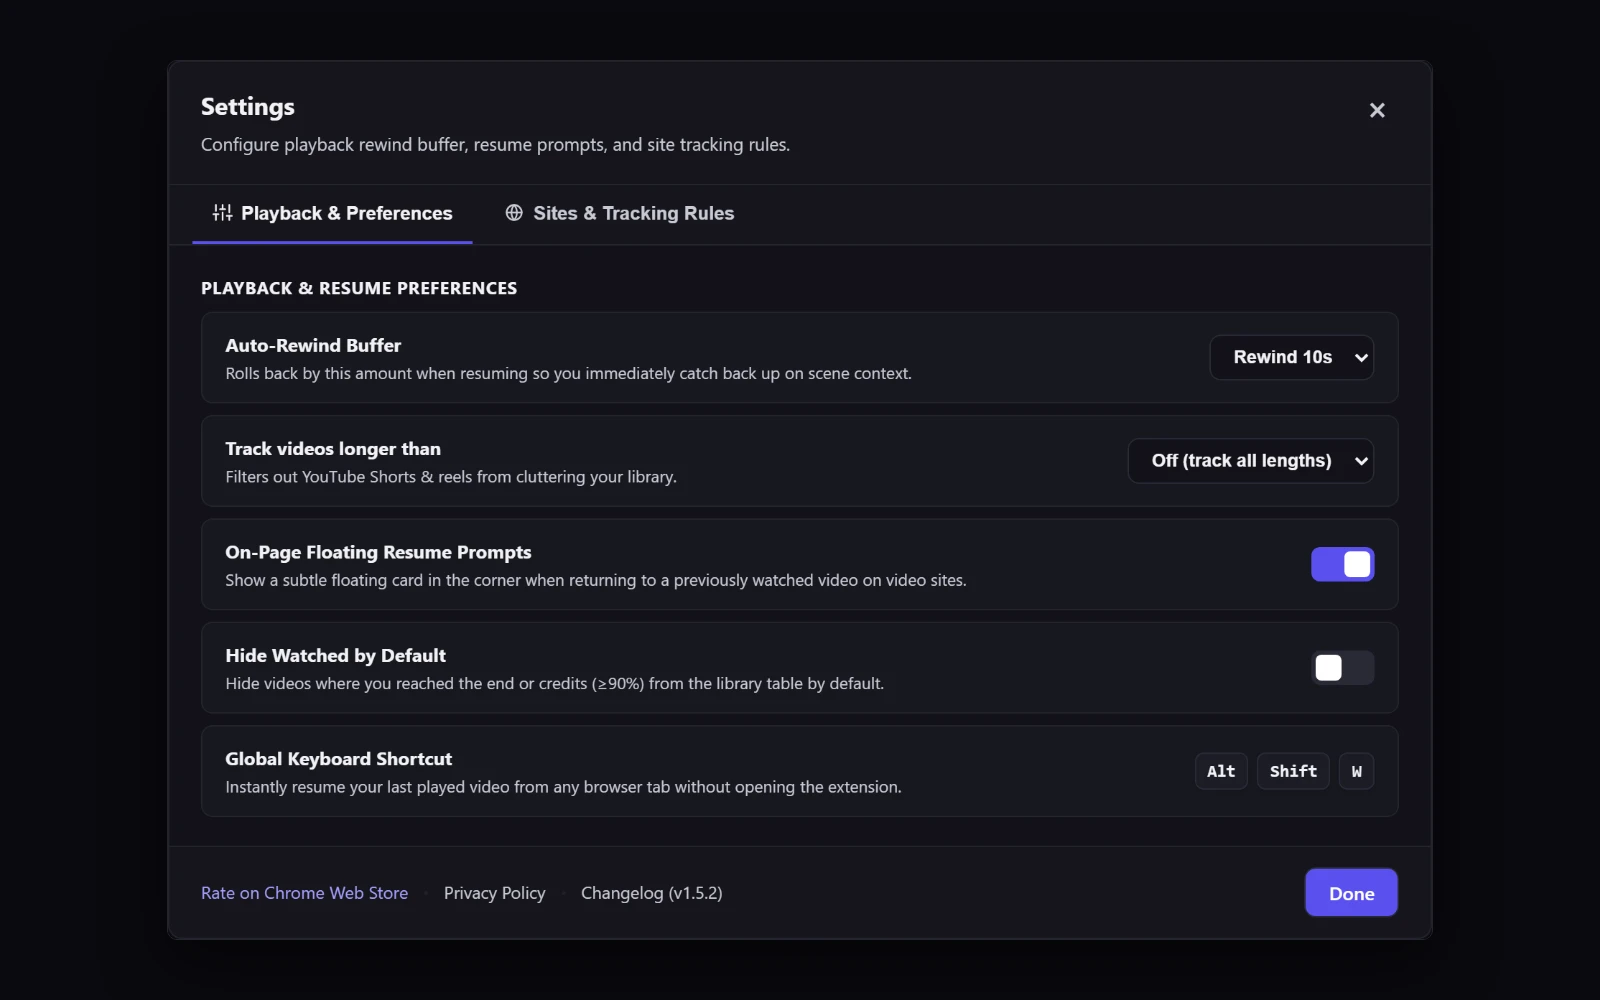Viewport: 1600px width, 1000px height.
Task: Close the Settings dialog with the X icon
Action: [x=1377, y=110]
